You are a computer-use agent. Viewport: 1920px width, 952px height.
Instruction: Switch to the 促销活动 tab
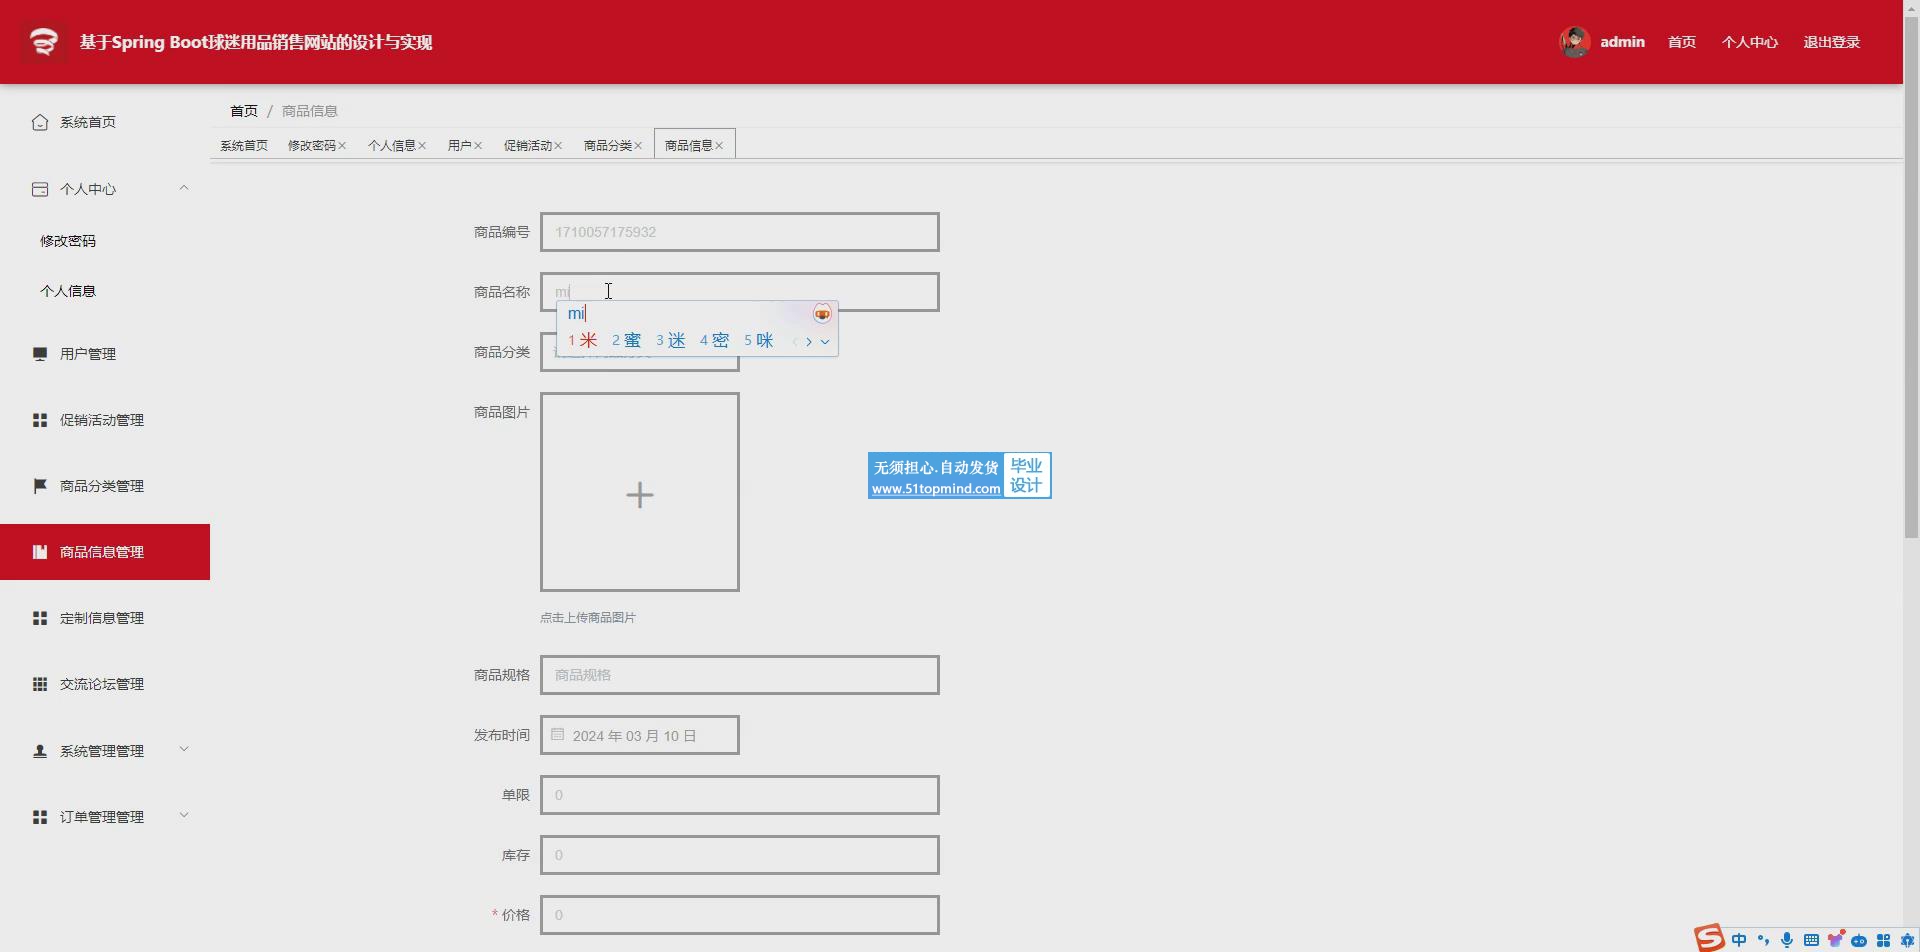528,146
